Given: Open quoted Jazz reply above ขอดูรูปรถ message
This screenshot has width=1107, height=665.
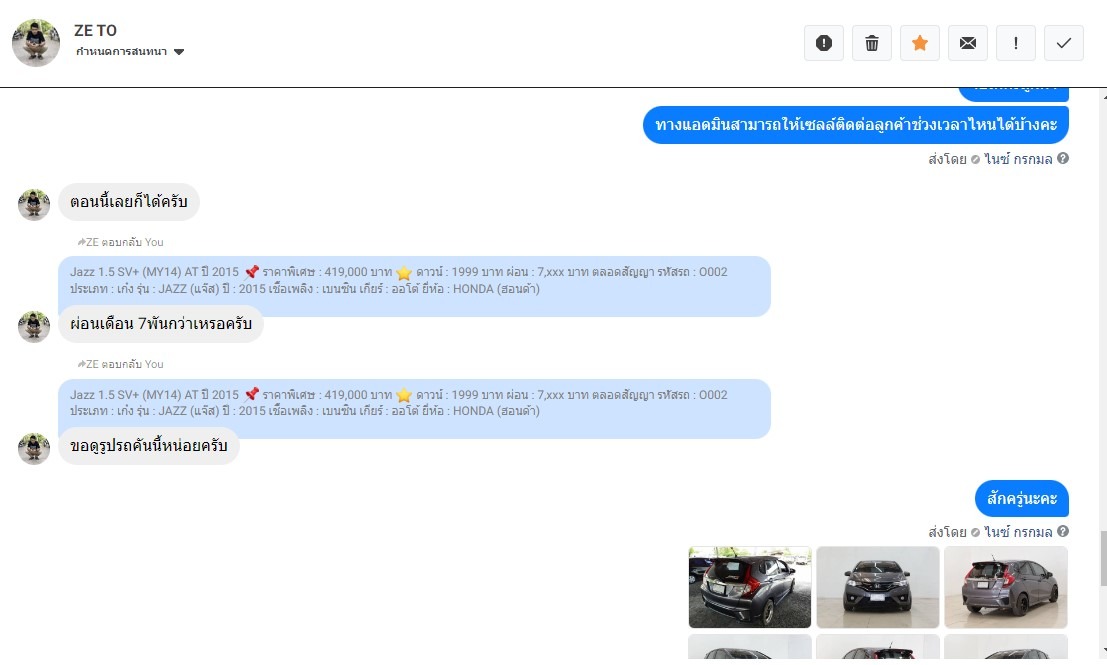Looking at the screenshot, I should [414, 403].
